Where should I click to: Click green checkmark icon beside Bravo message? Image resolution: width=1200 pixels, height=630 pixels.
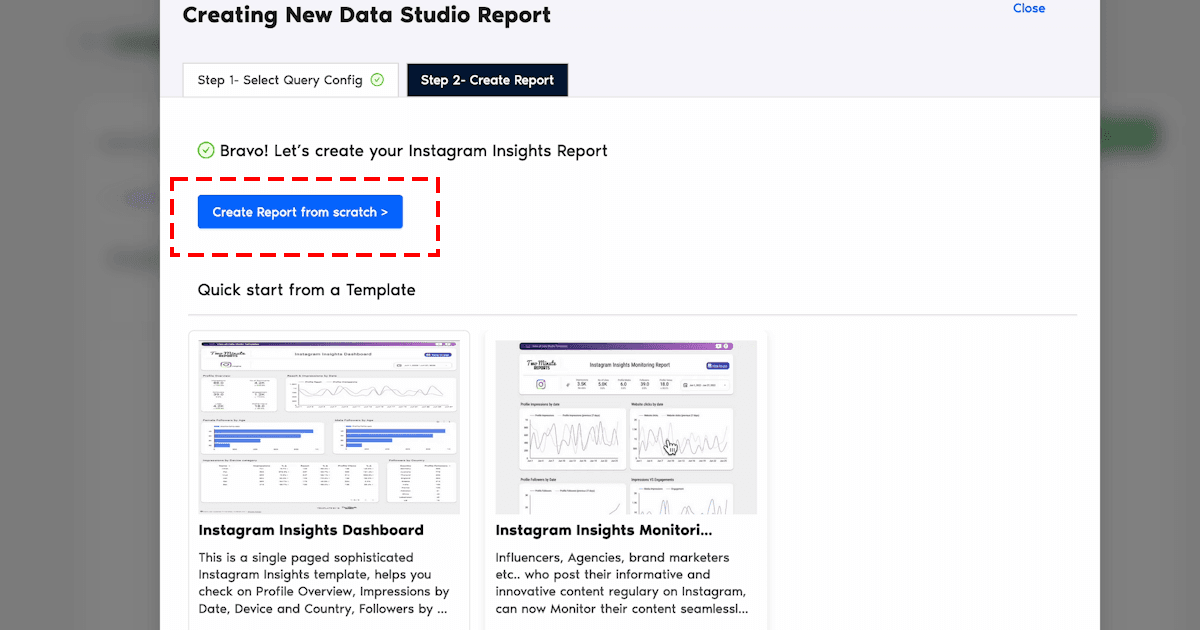pos(206,151)
